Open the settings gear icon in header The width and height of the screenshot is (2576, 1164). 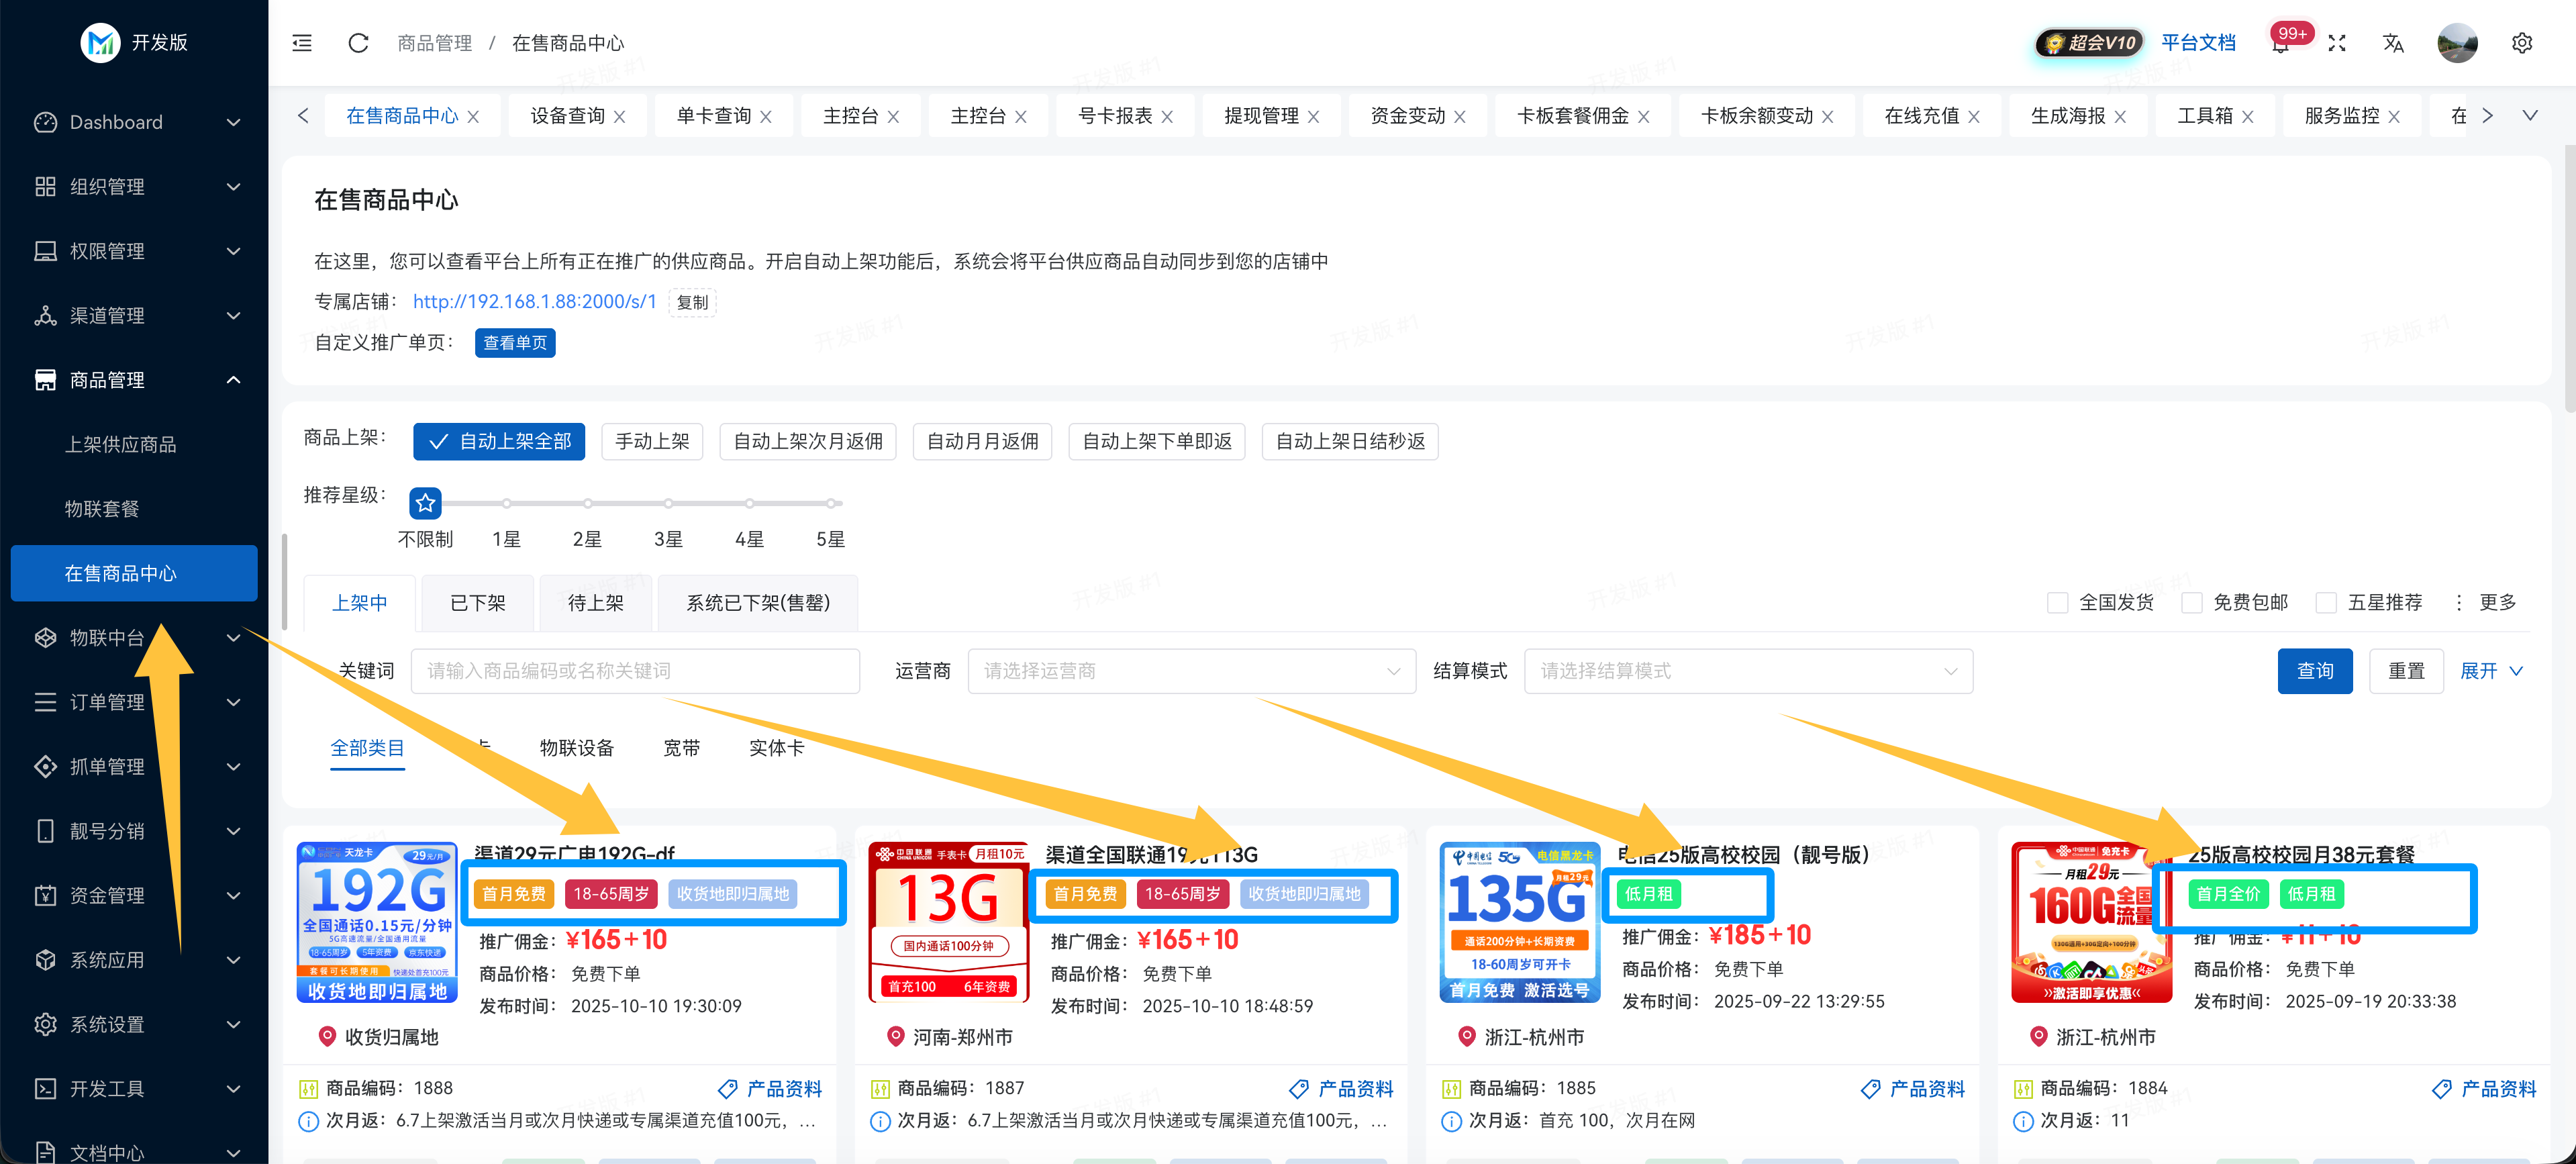click(x=2521, y=43)
